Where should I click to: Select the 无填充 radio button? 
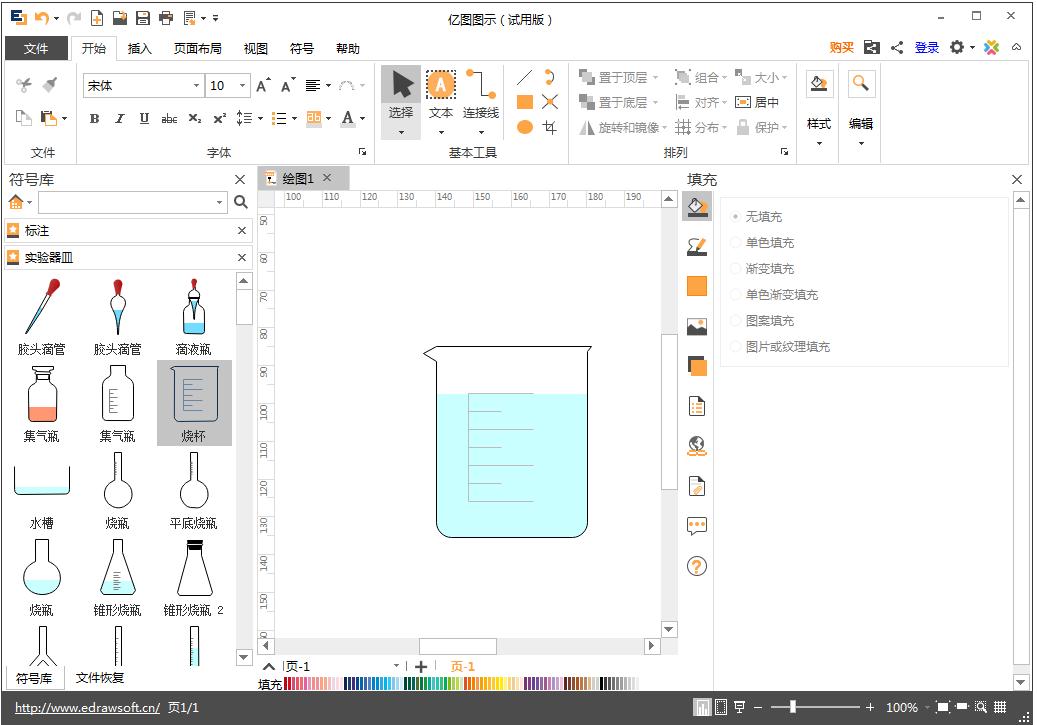coord(737,215)
